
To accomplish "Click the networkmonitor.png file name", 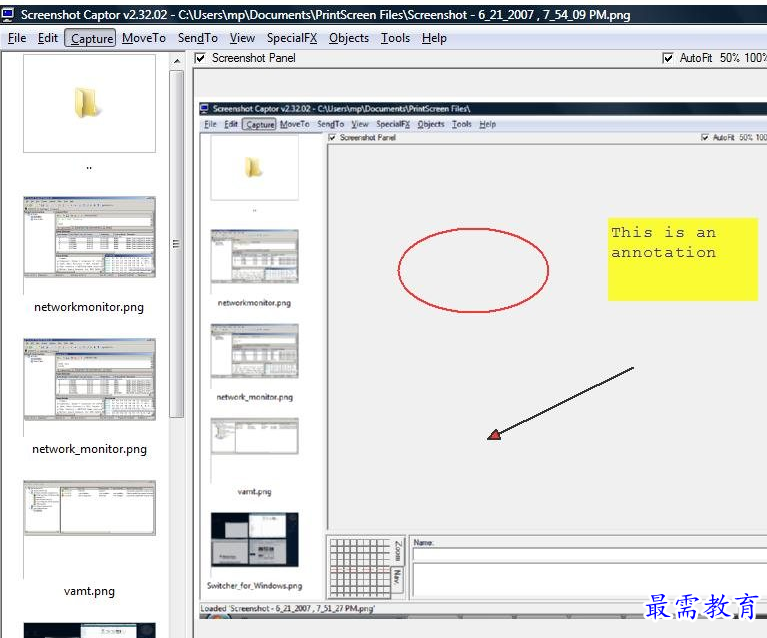I will pyautogui.click(x=89, y=307).
